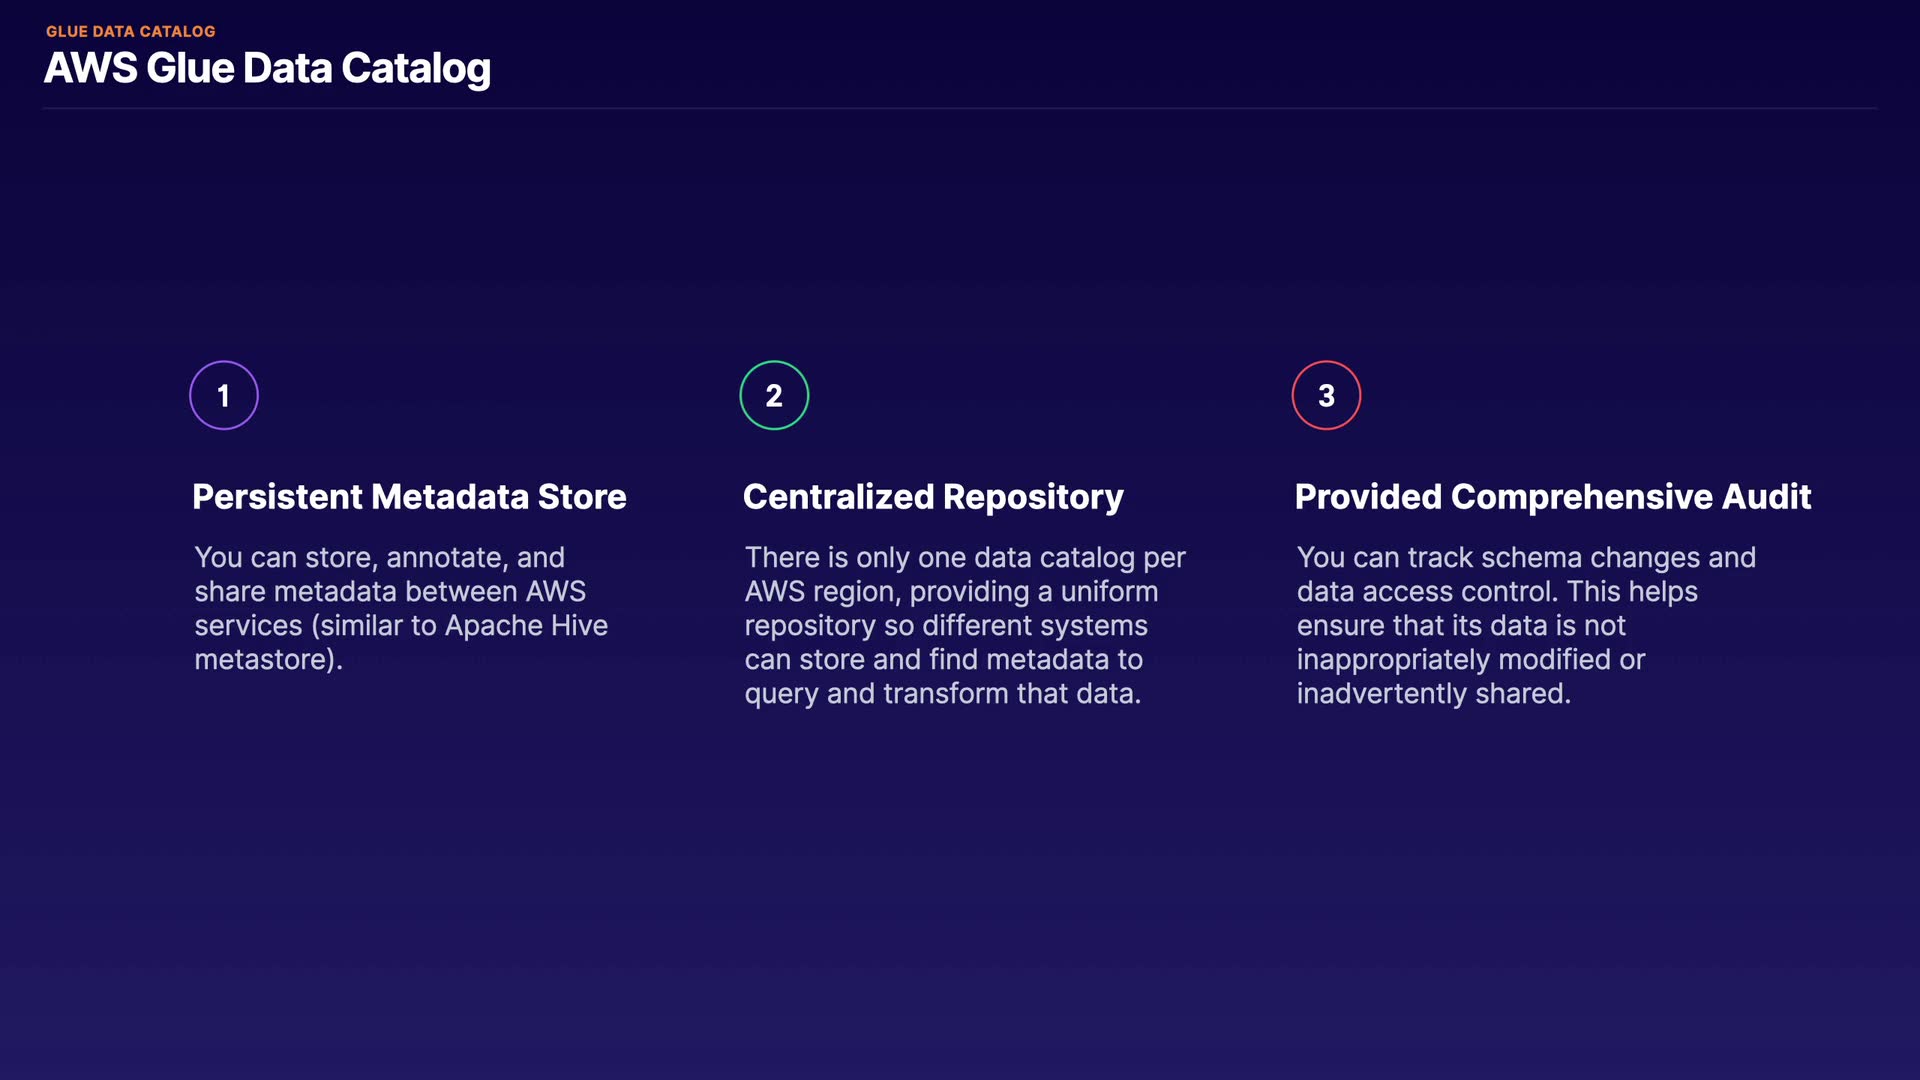This screenshot has width=1920, height=1080.
Task: Click the purple number 1 circle
Action: (224, 396)
